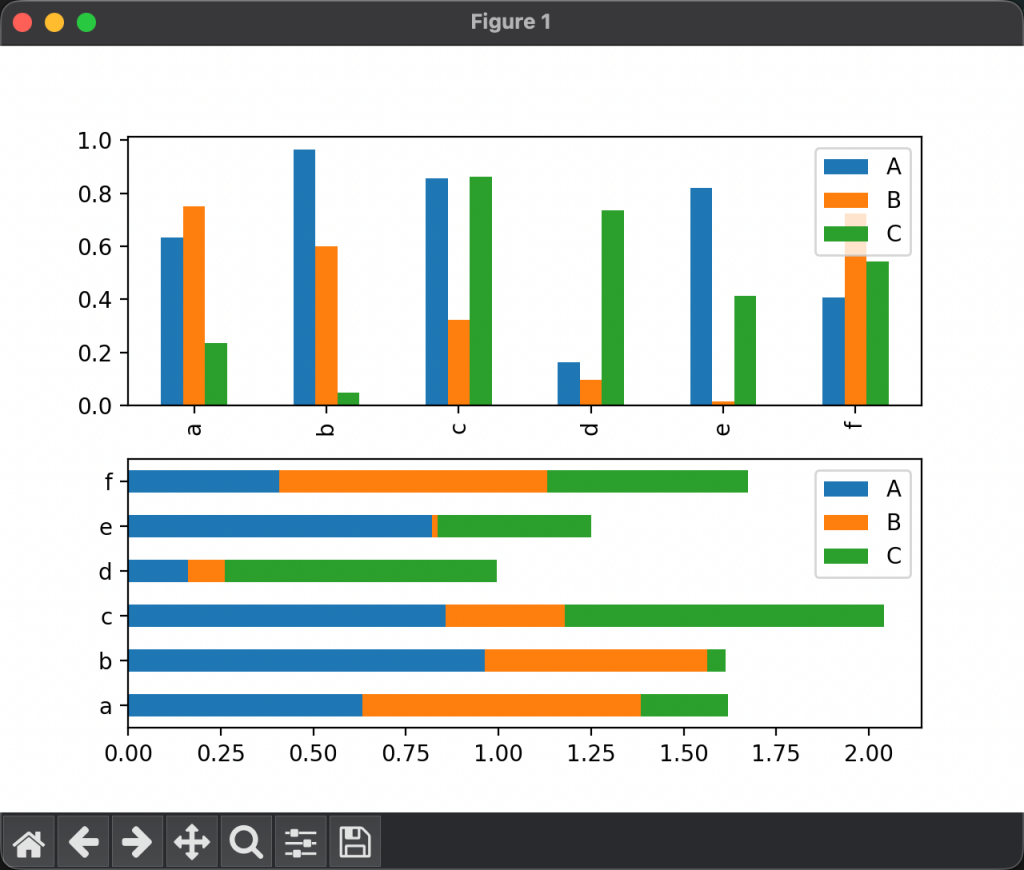Go forward to next view with right arrow

(137, 843)
